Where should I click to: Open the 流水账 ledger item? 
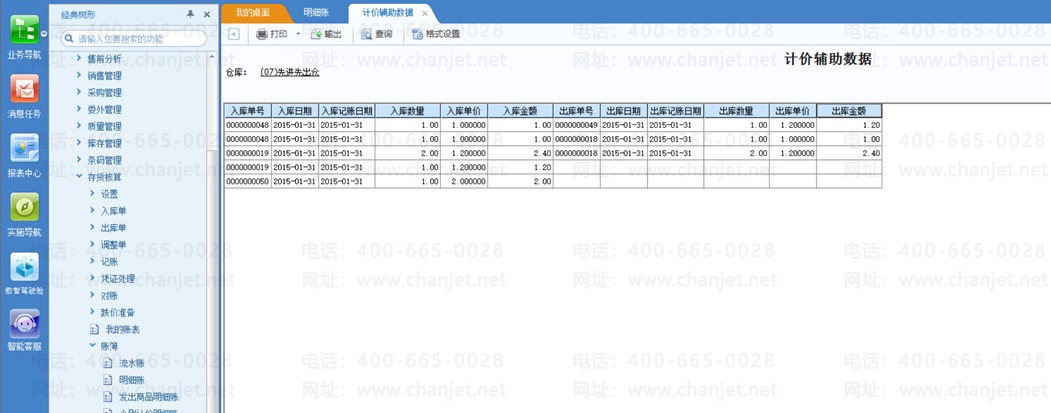coord(131,363)
